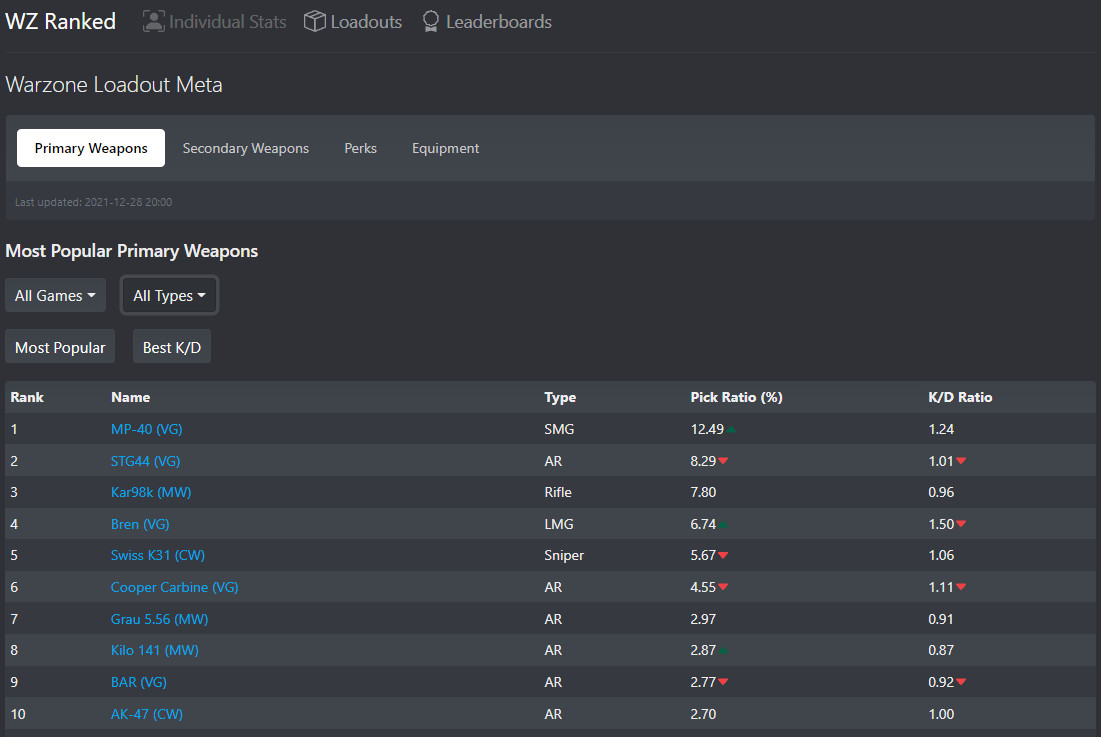Switch to Secondary Weapons tab

click(246, 148)
